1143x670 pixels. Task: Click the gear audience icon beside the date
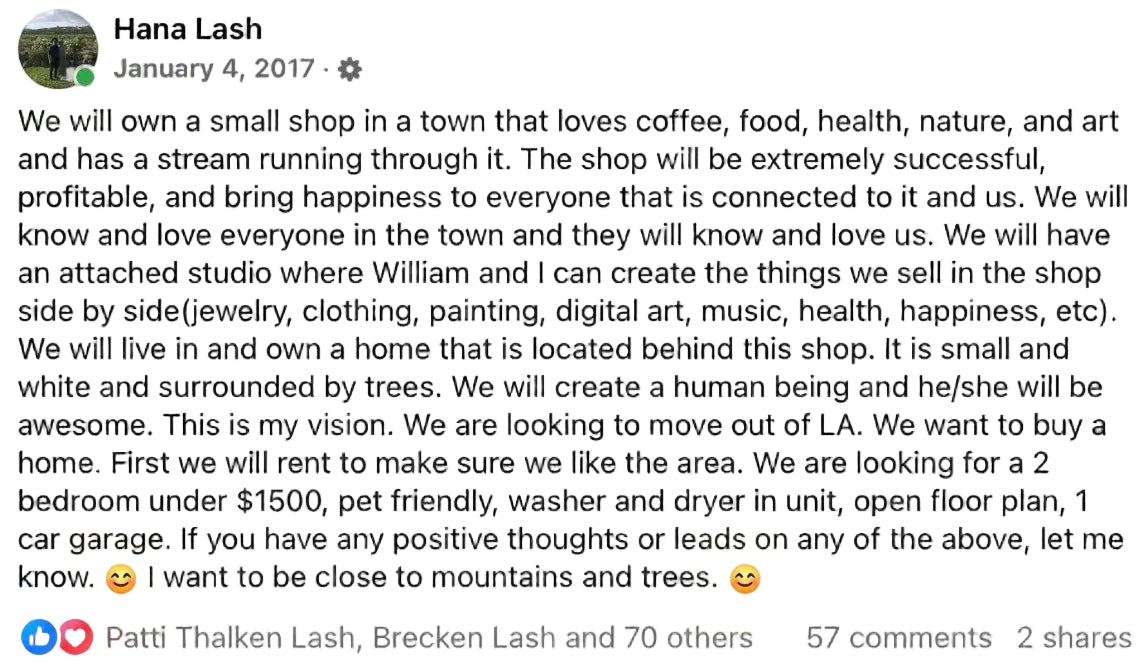click(x=349, y=70)
